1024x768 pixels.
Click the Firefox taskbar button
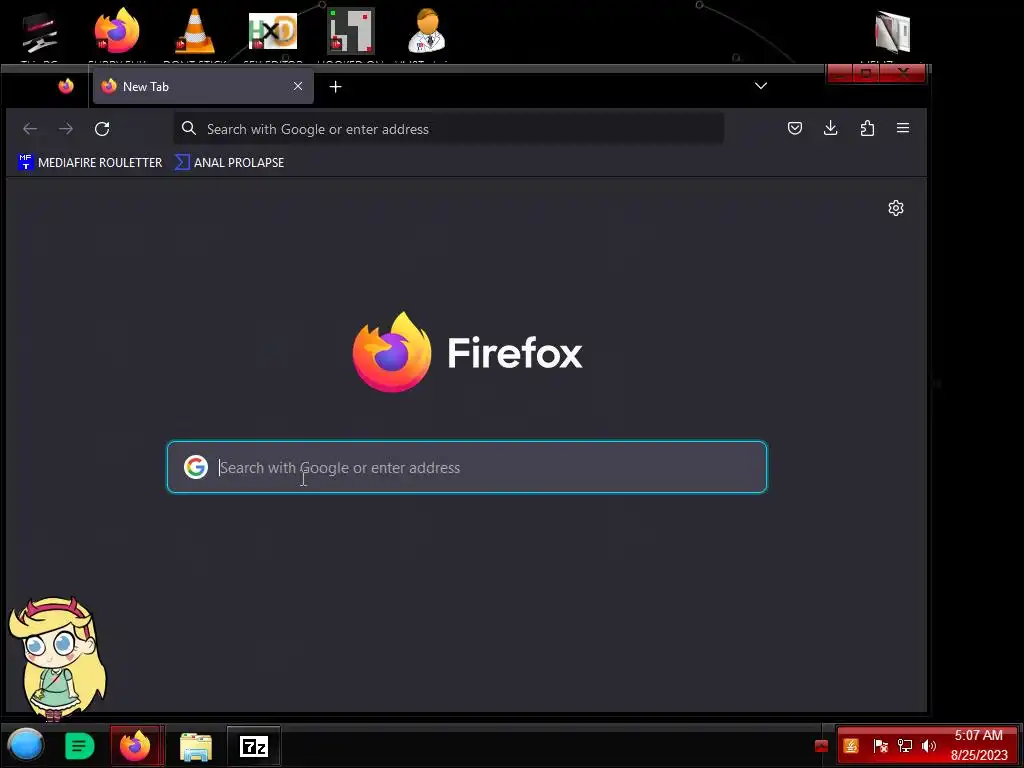[136, 745]
